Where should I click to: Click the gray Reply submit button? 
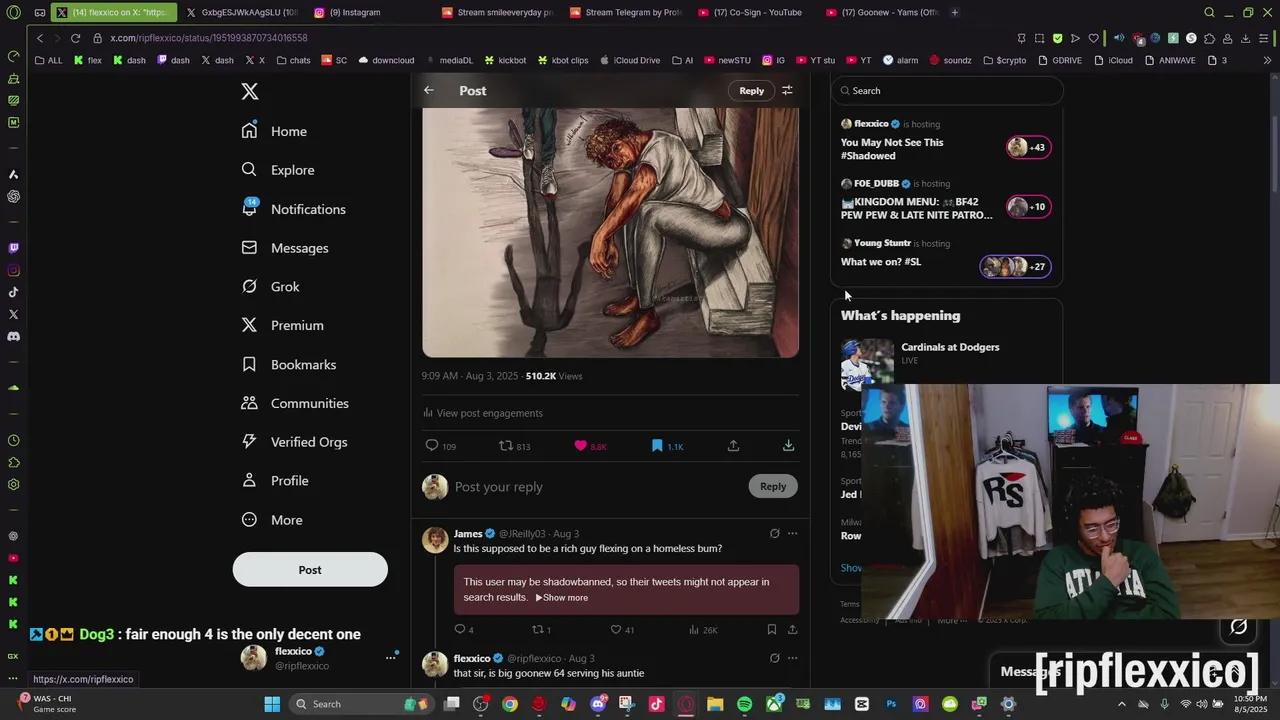773,486
